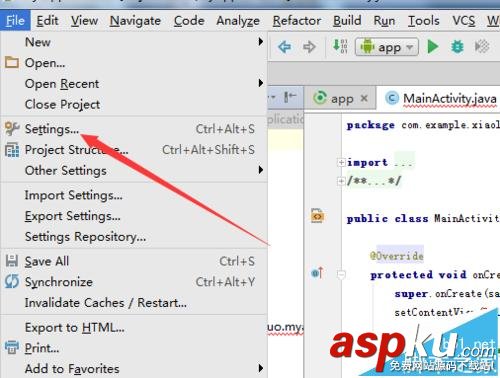
Task: Open the Run menu
Action: [384, 21]
